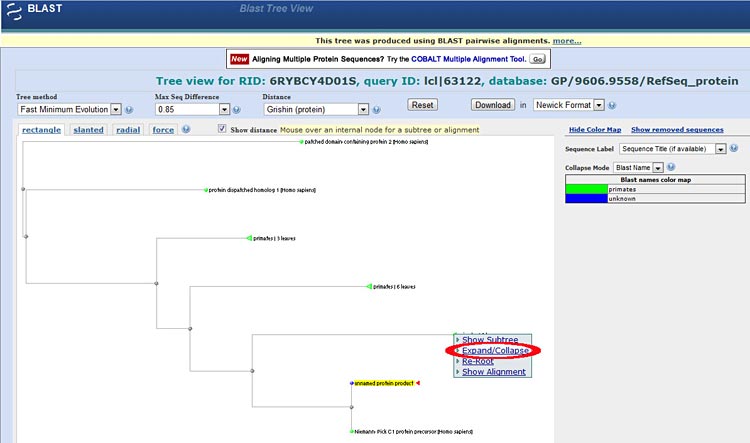
Task: Open the Sequence Label dropdown
Action: coord(673,149)
